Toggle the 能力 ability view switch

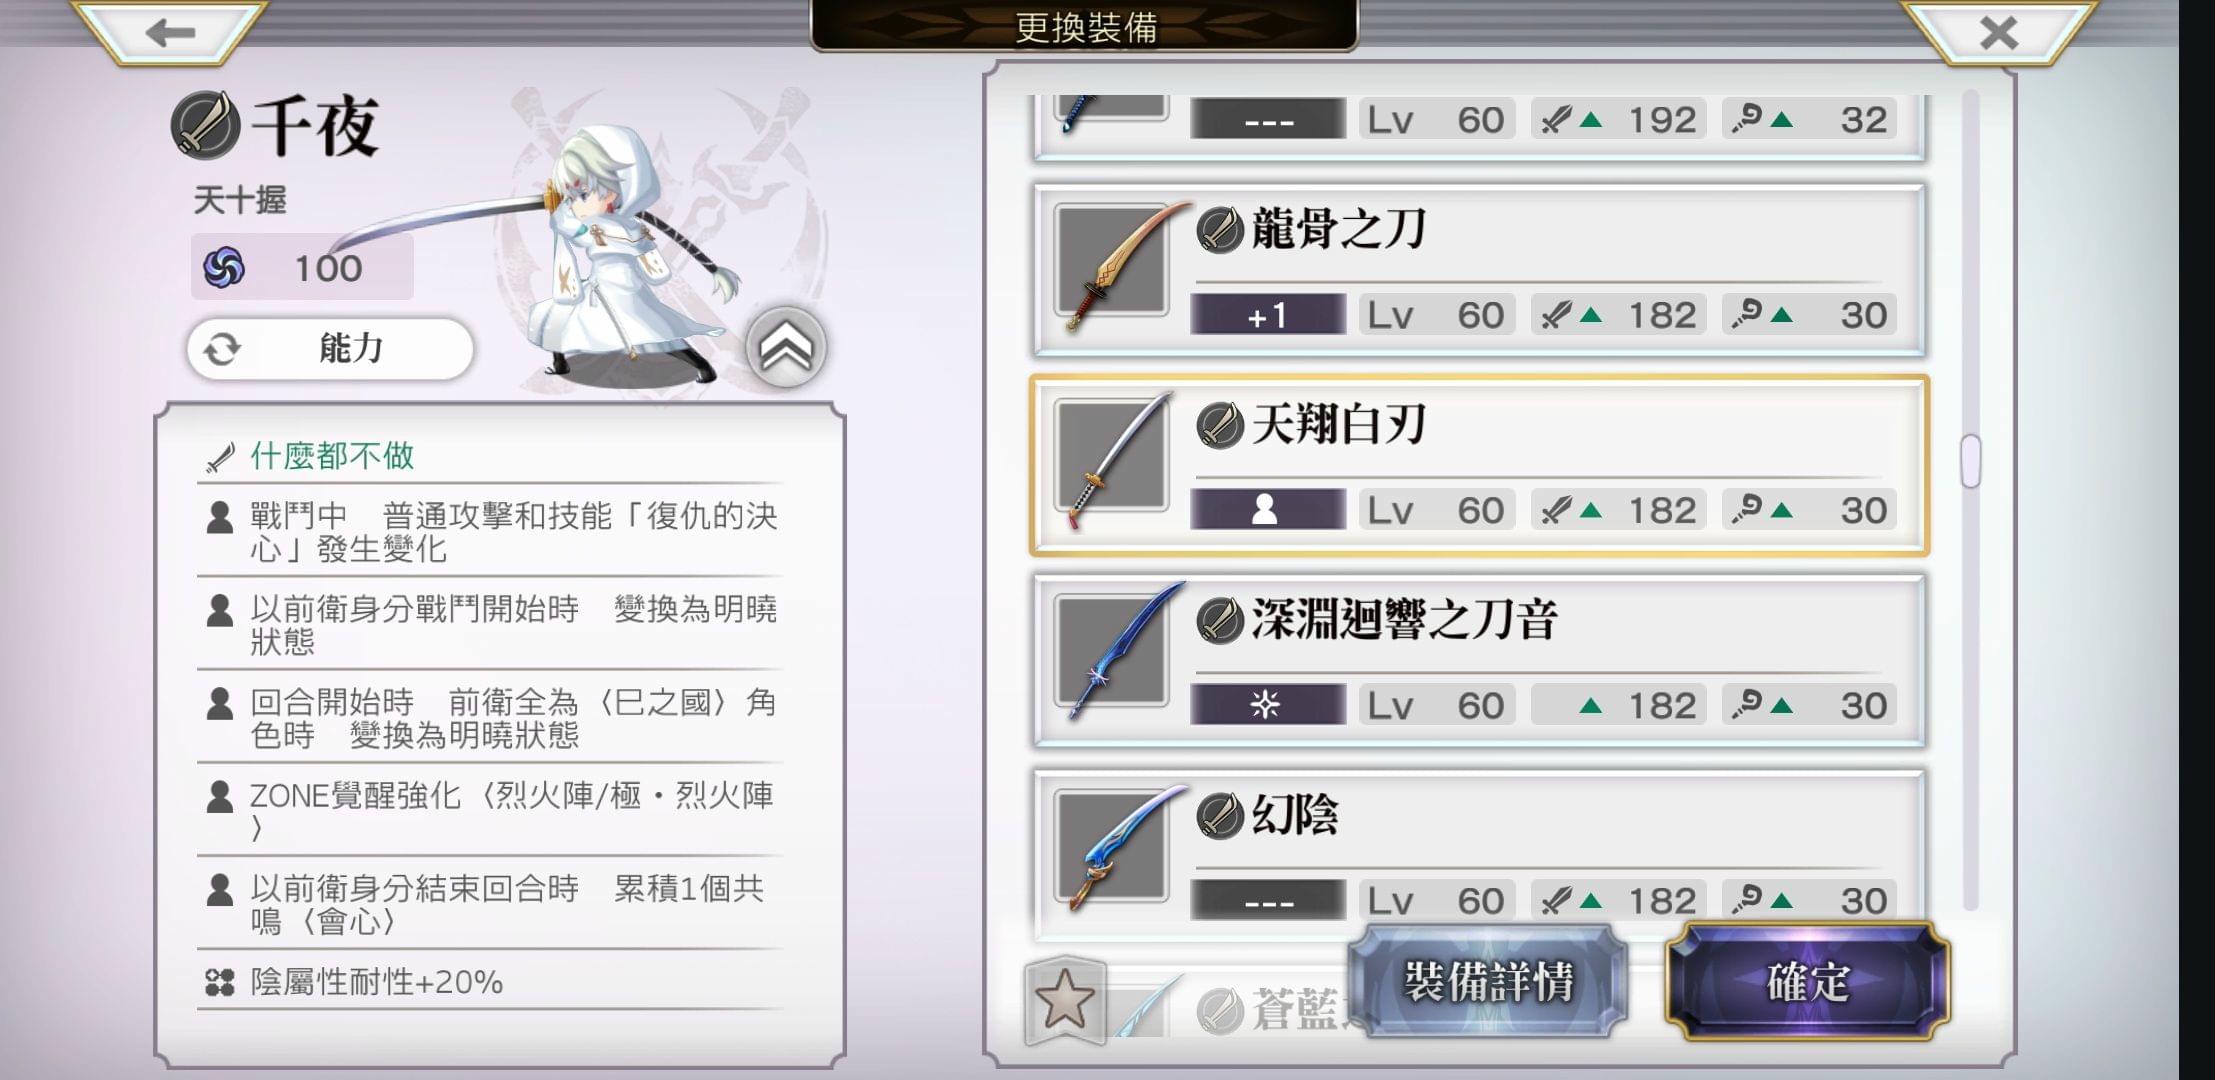pos(330,349)
